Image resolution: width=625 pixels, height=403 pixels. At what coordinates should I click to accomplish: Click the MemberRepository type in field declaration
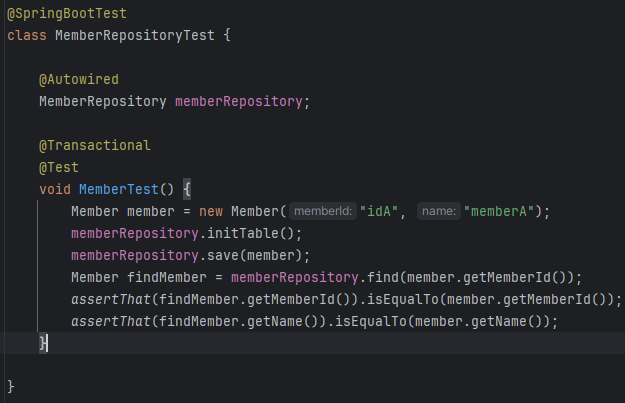point(103,102)
